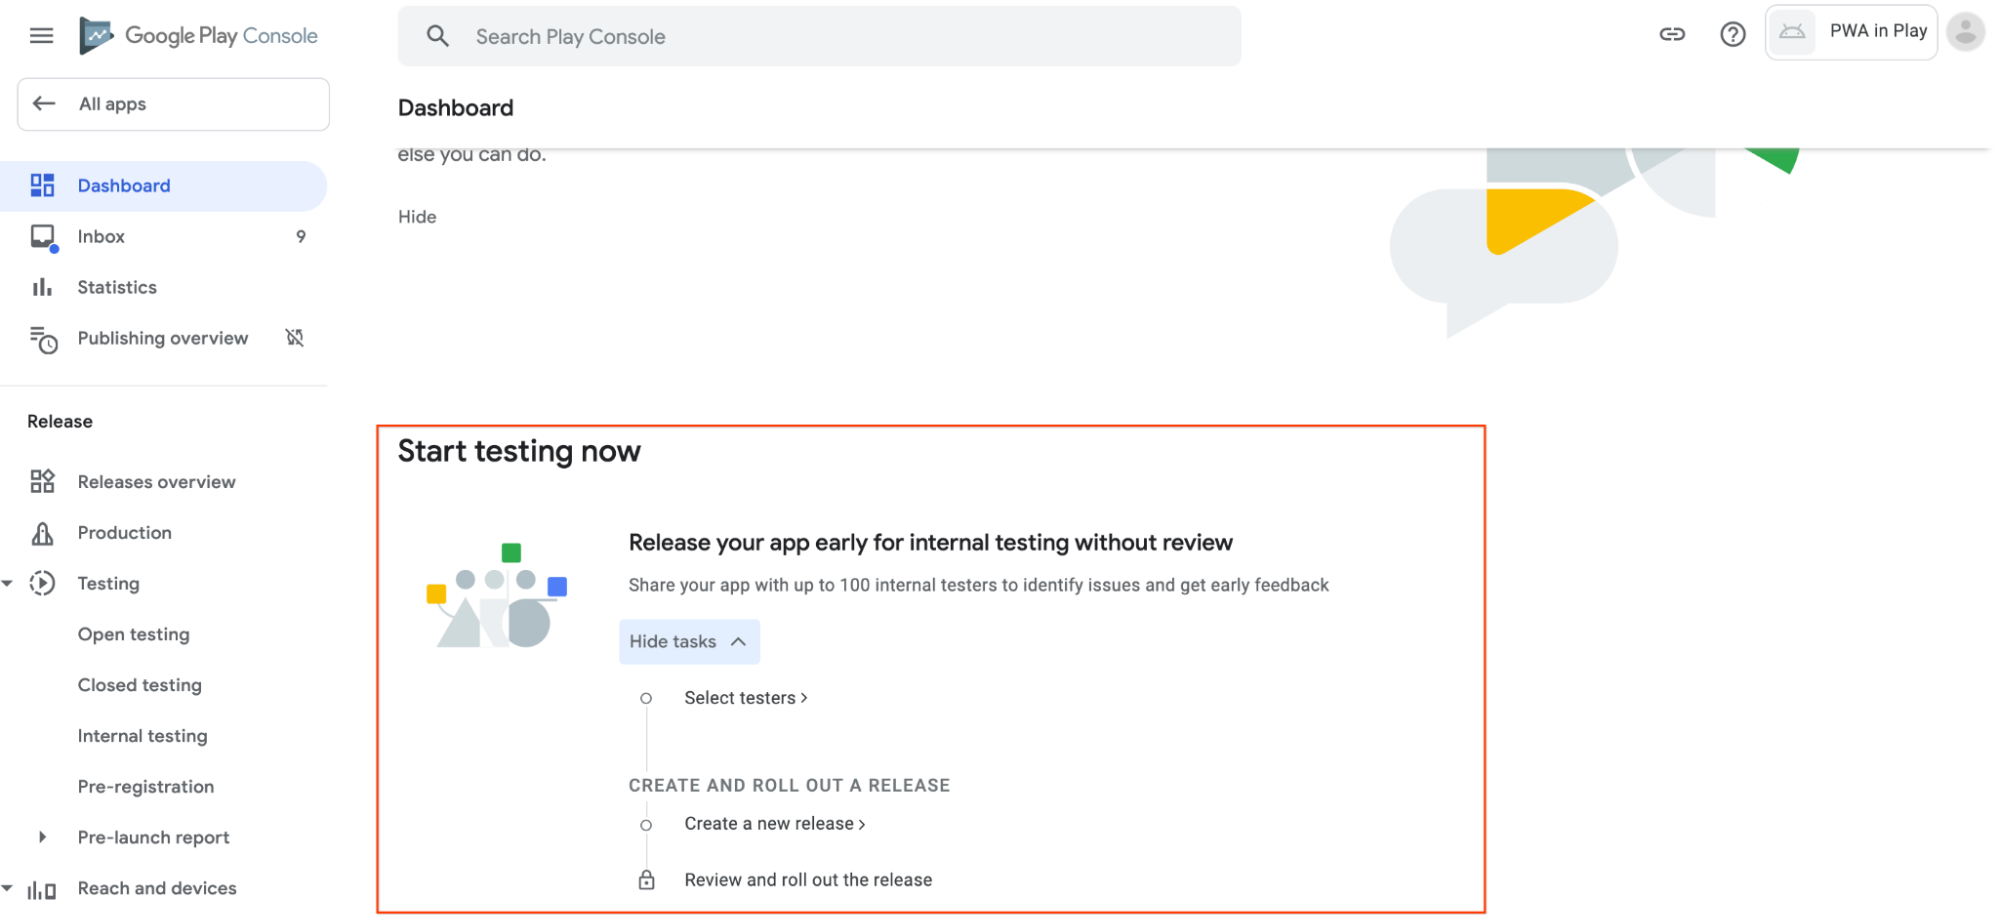The width and height of the screenshot is (1999, 923).
Task: Click the Inbox envelope icon
Action: pyautogui.click(x=42, y=236)
